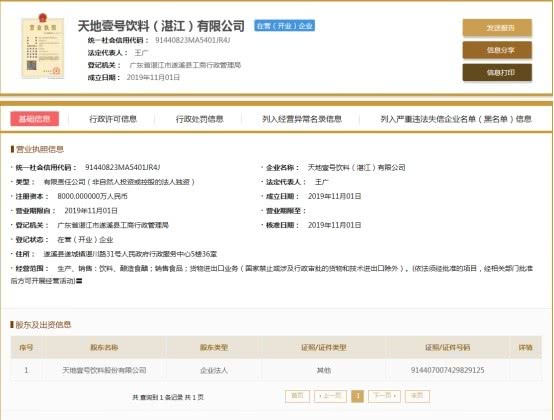
Task: Click shareholder ID number 914407007429829125
Action: coord(447,370)
